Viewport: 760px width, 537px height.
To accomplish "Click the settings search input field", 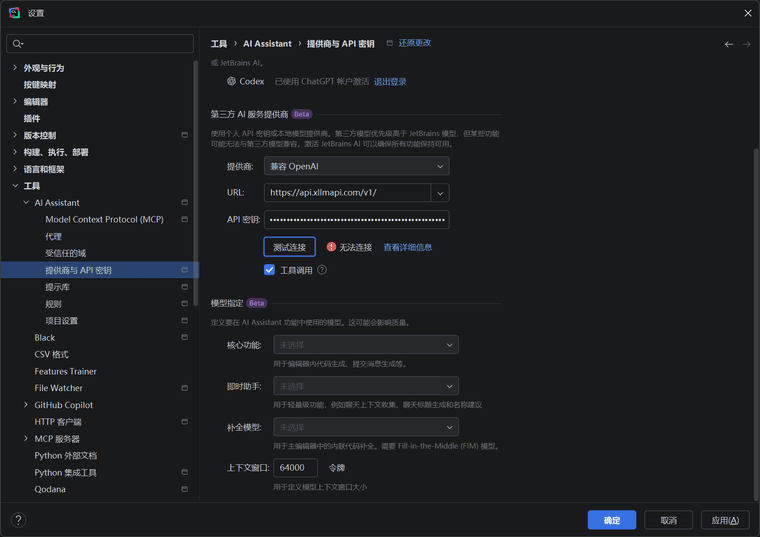I will point(100,44).
